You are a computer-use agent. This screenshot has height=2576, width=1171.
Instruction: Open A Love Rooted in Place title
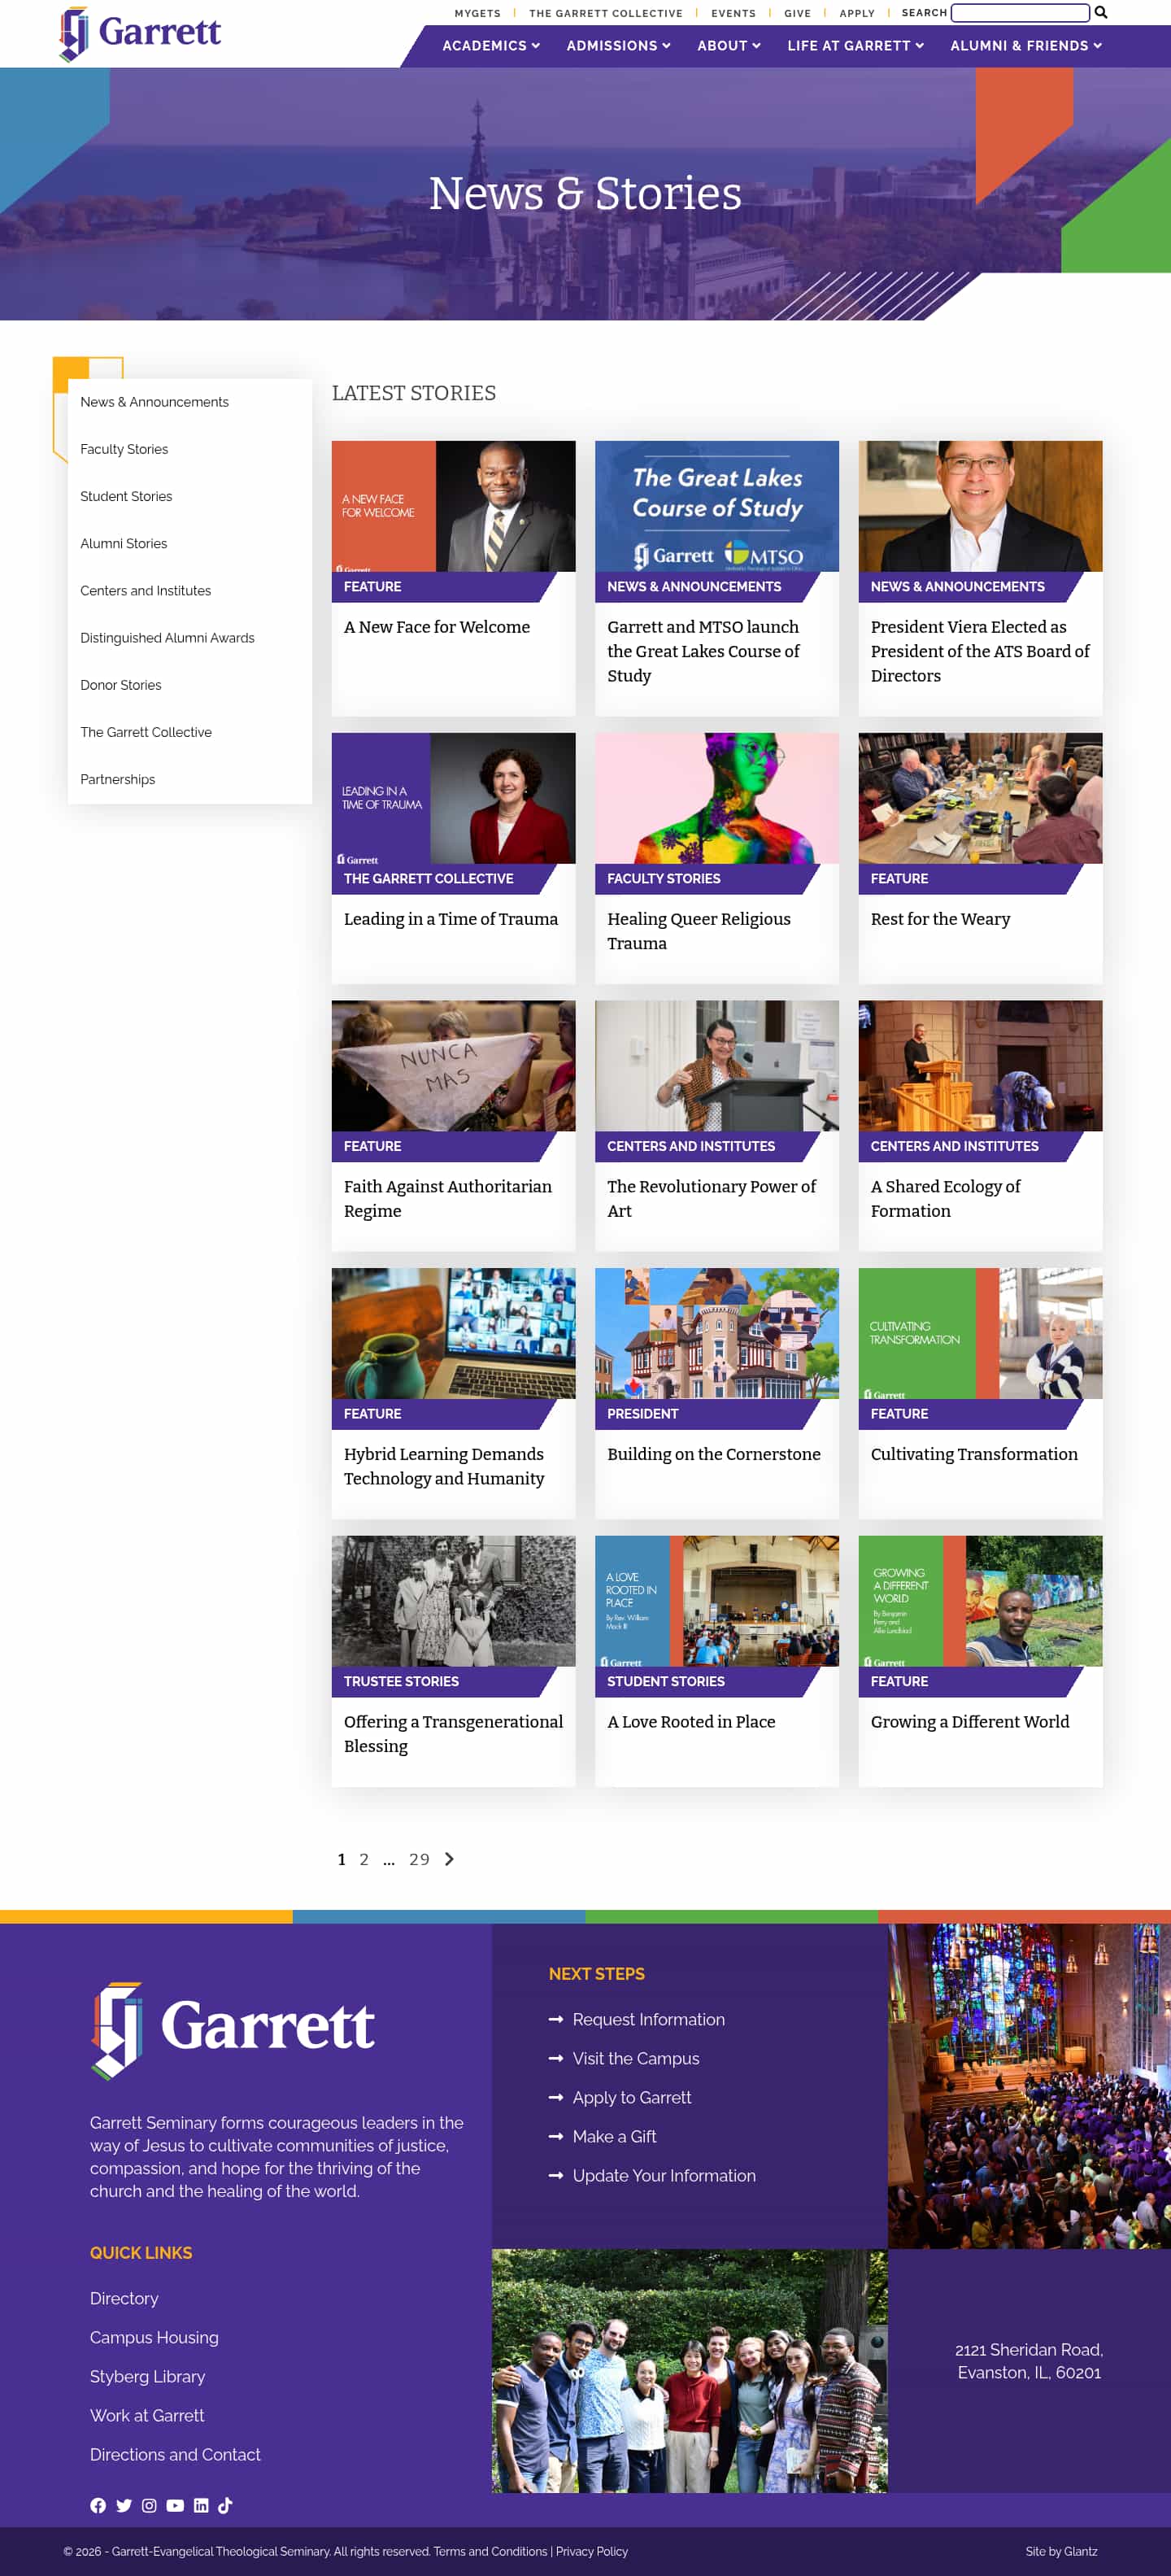tap(691, 1721)
